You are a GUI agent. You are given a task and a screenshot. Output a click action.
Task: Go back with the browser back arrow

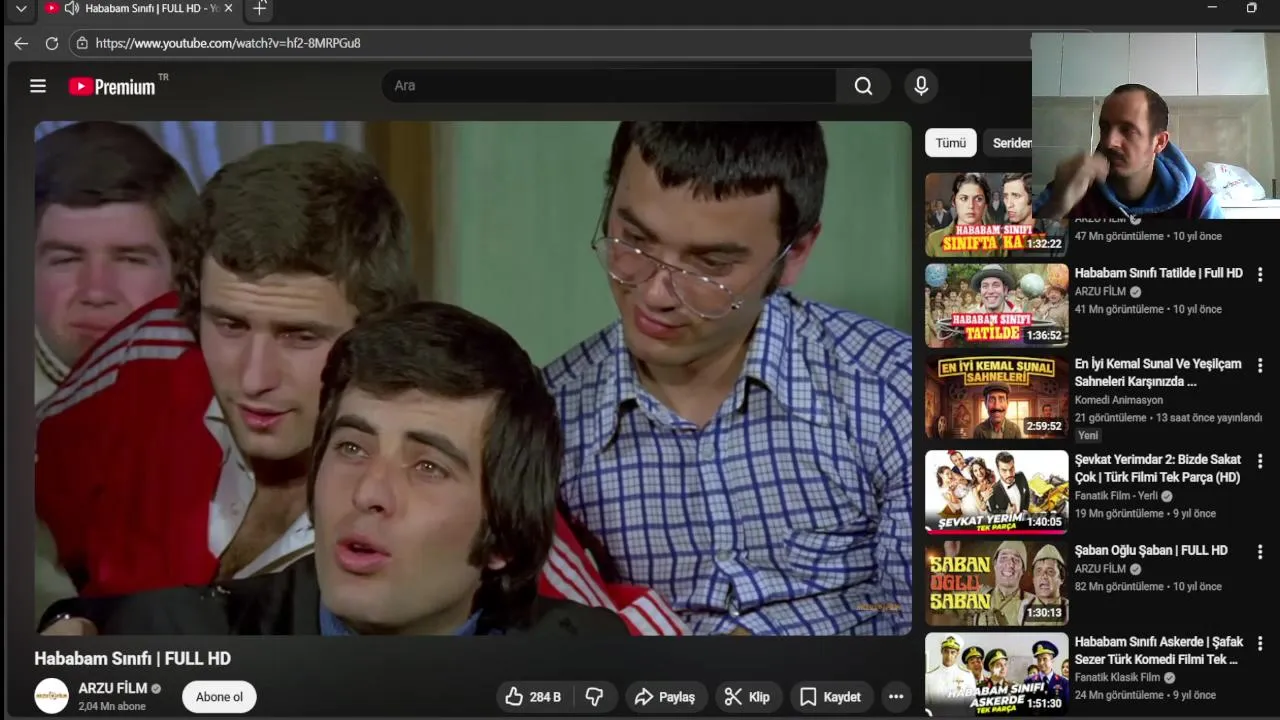tap(21, 43)
